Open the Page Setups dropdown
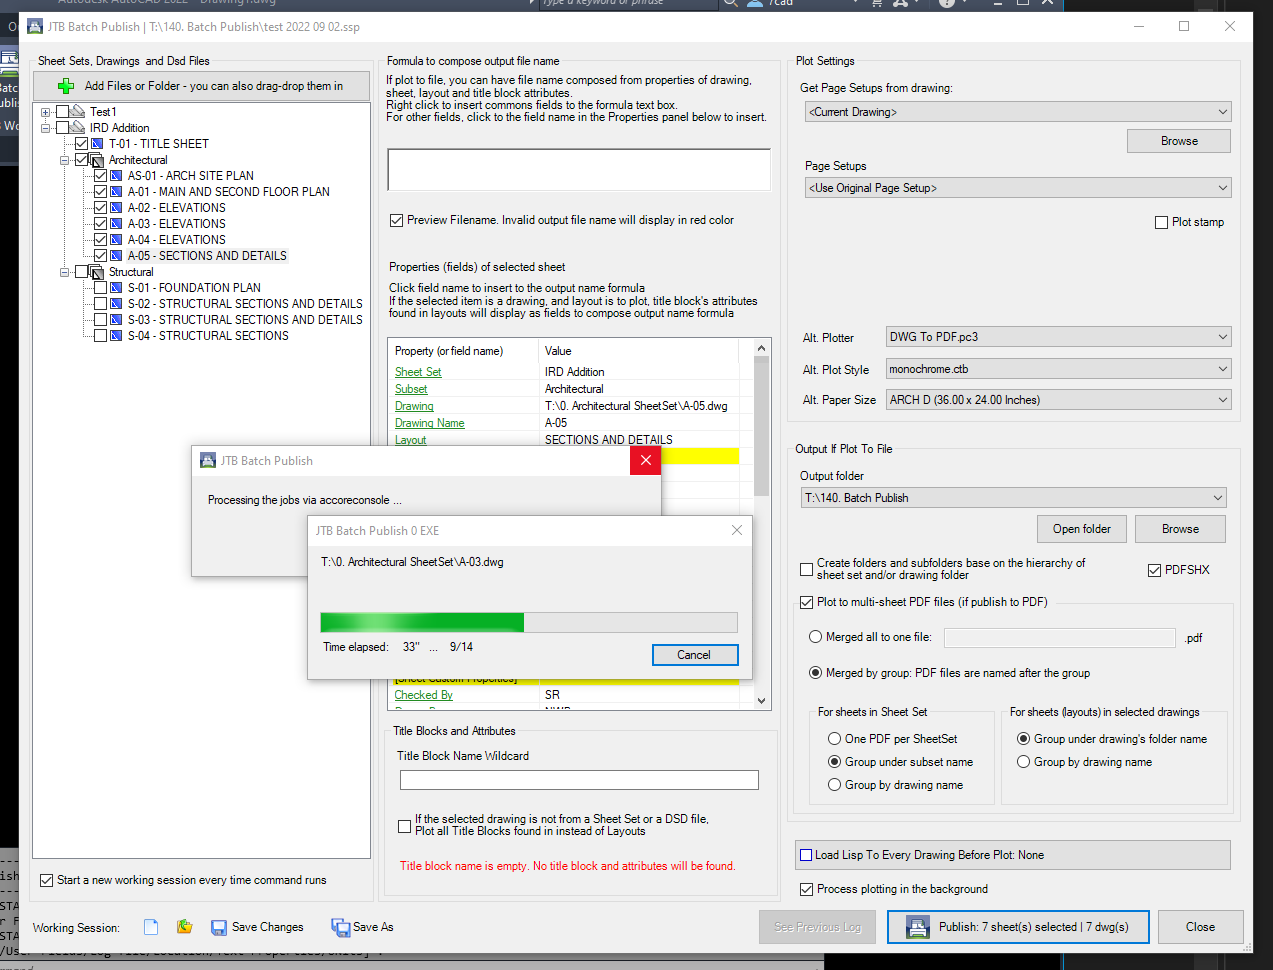 1017,188
